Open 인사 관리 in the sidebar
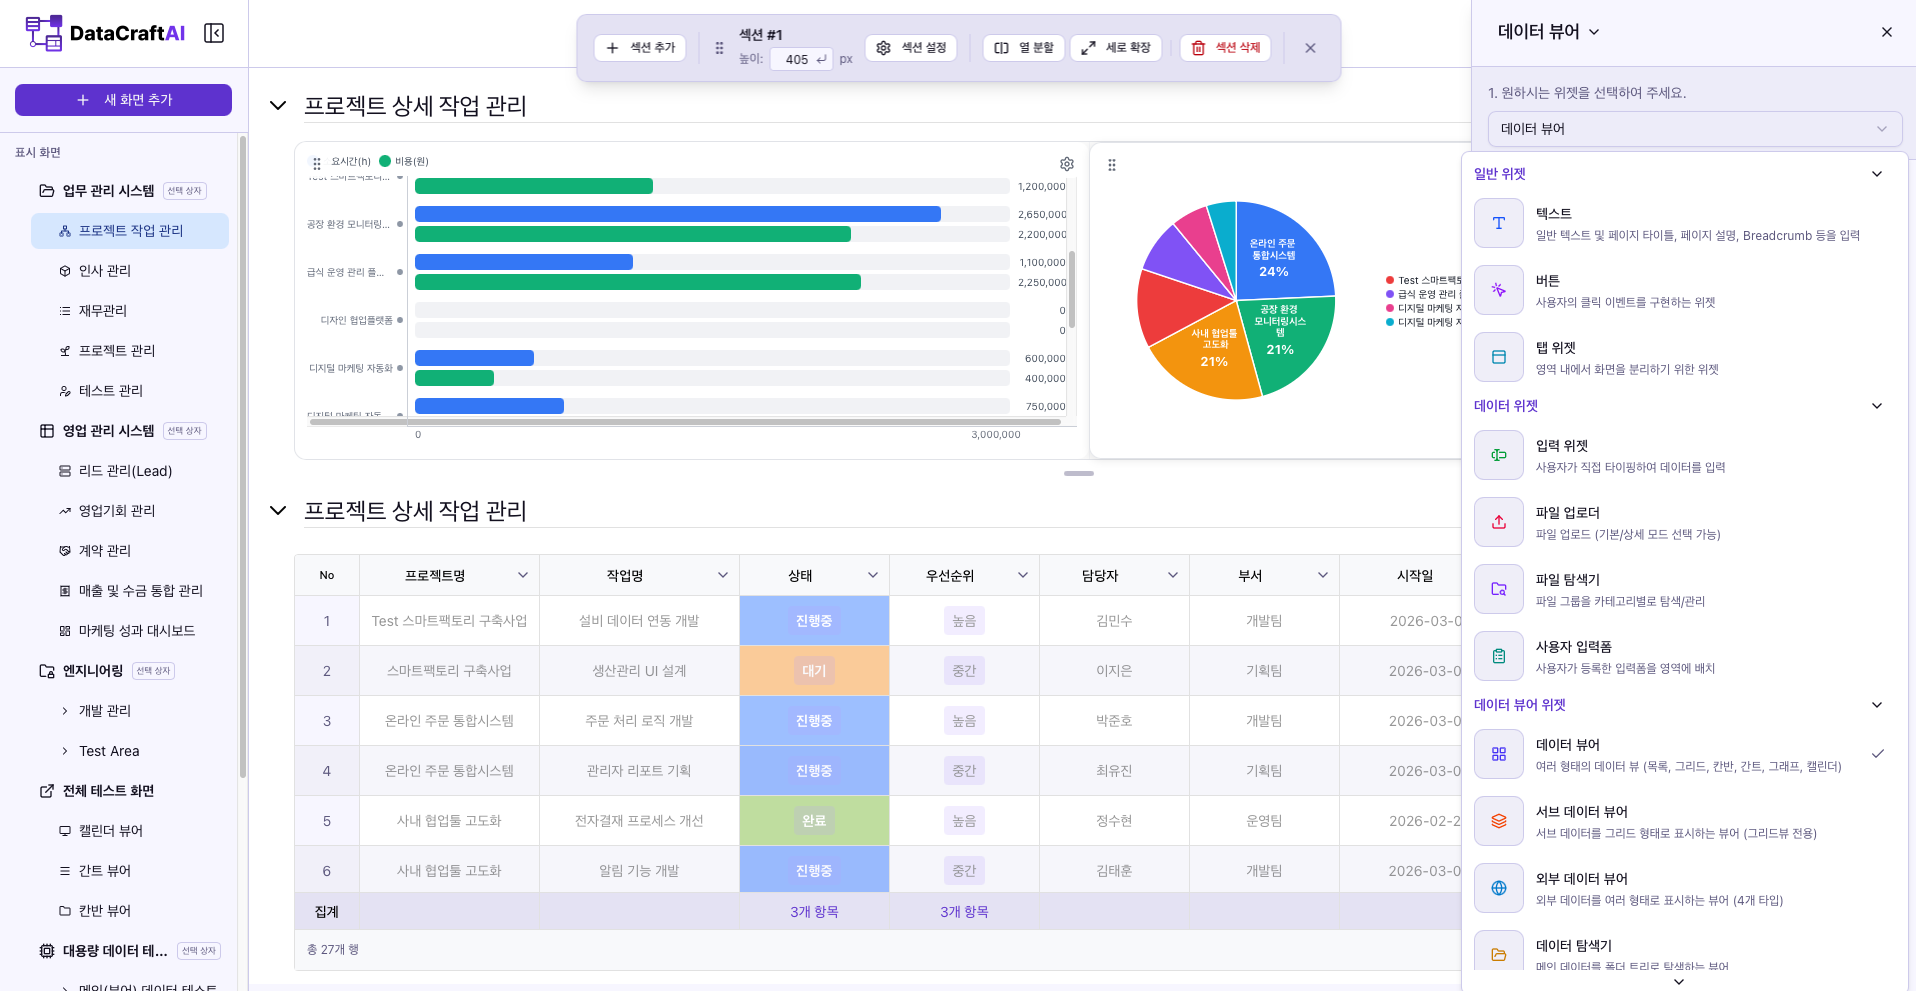 pyautogui.click(x=105, y=271)
